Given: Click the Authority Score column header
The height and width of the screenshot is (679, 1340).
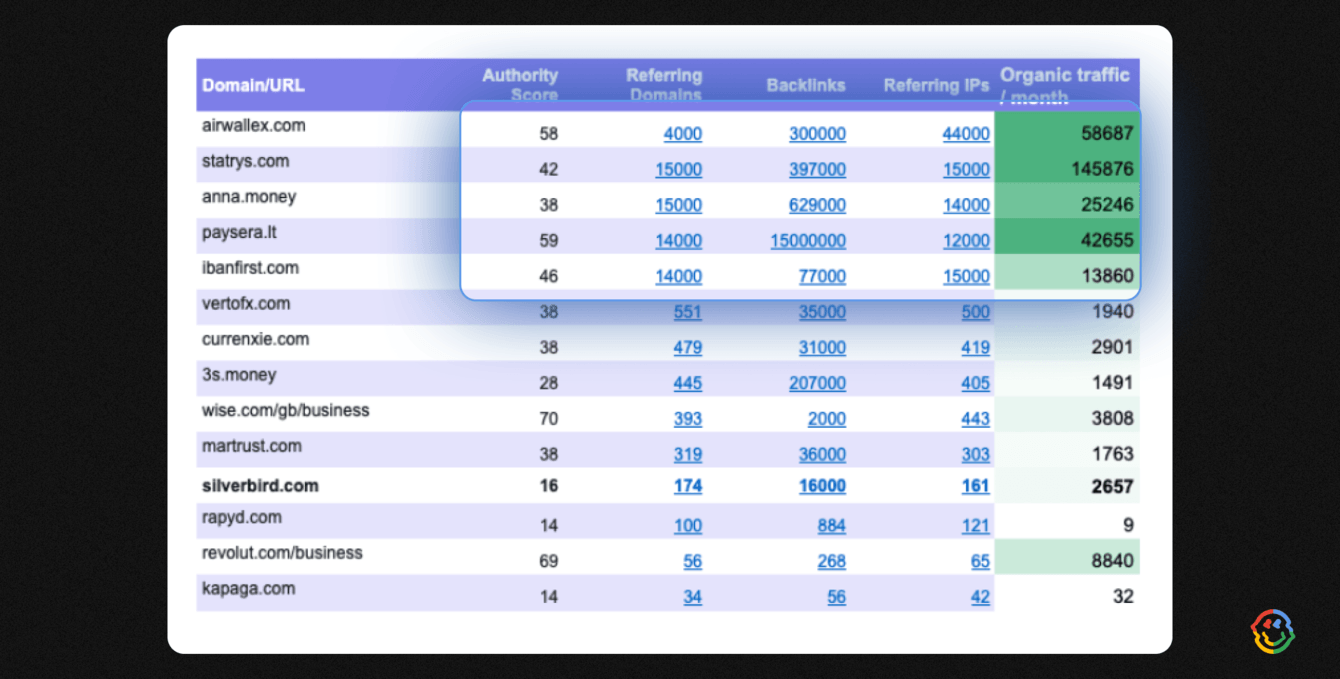Looking at the screenshot, I should (520, 85).
